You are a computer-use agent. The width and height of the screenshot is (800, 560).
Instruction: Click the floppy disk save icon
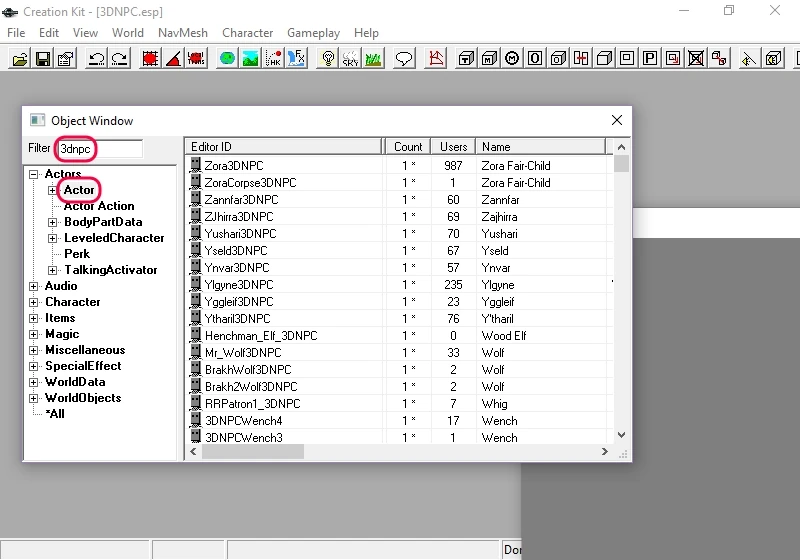point(43,59)
